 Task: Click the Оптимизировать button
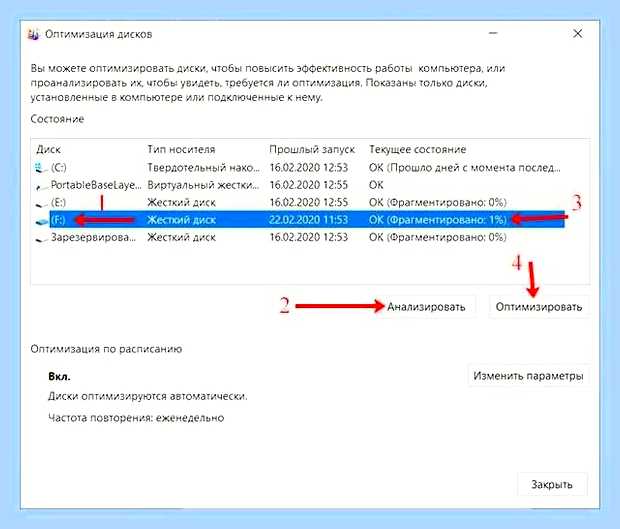tap(539, 307)
